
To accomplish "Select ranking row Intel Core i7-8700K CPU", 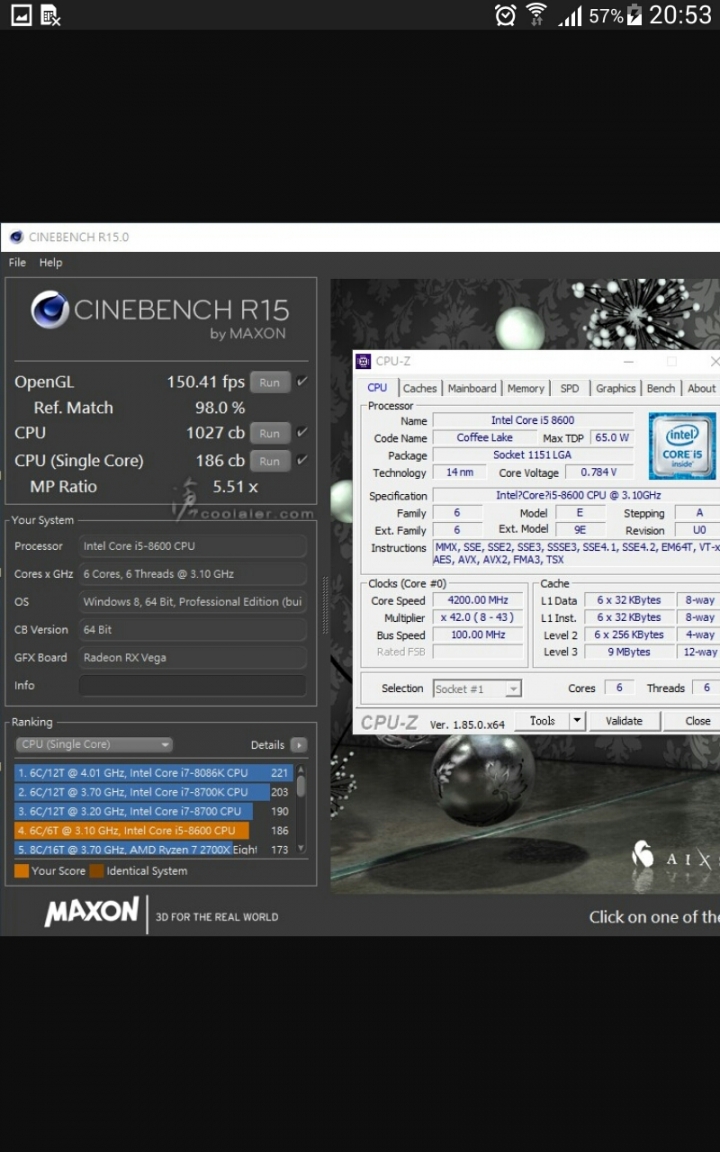I will [154, 792].
